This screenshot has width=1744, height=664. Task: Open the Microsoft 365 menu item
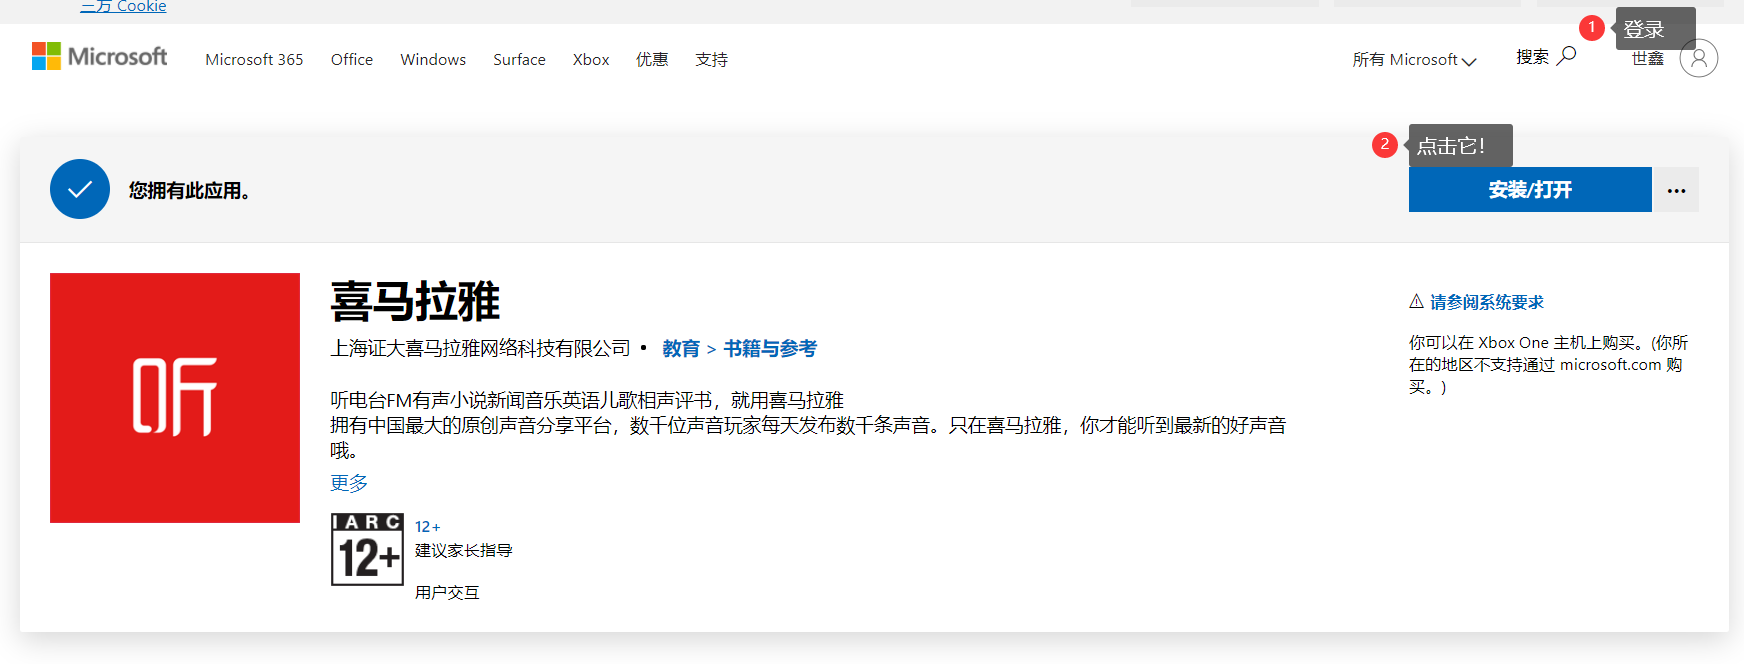254,60
